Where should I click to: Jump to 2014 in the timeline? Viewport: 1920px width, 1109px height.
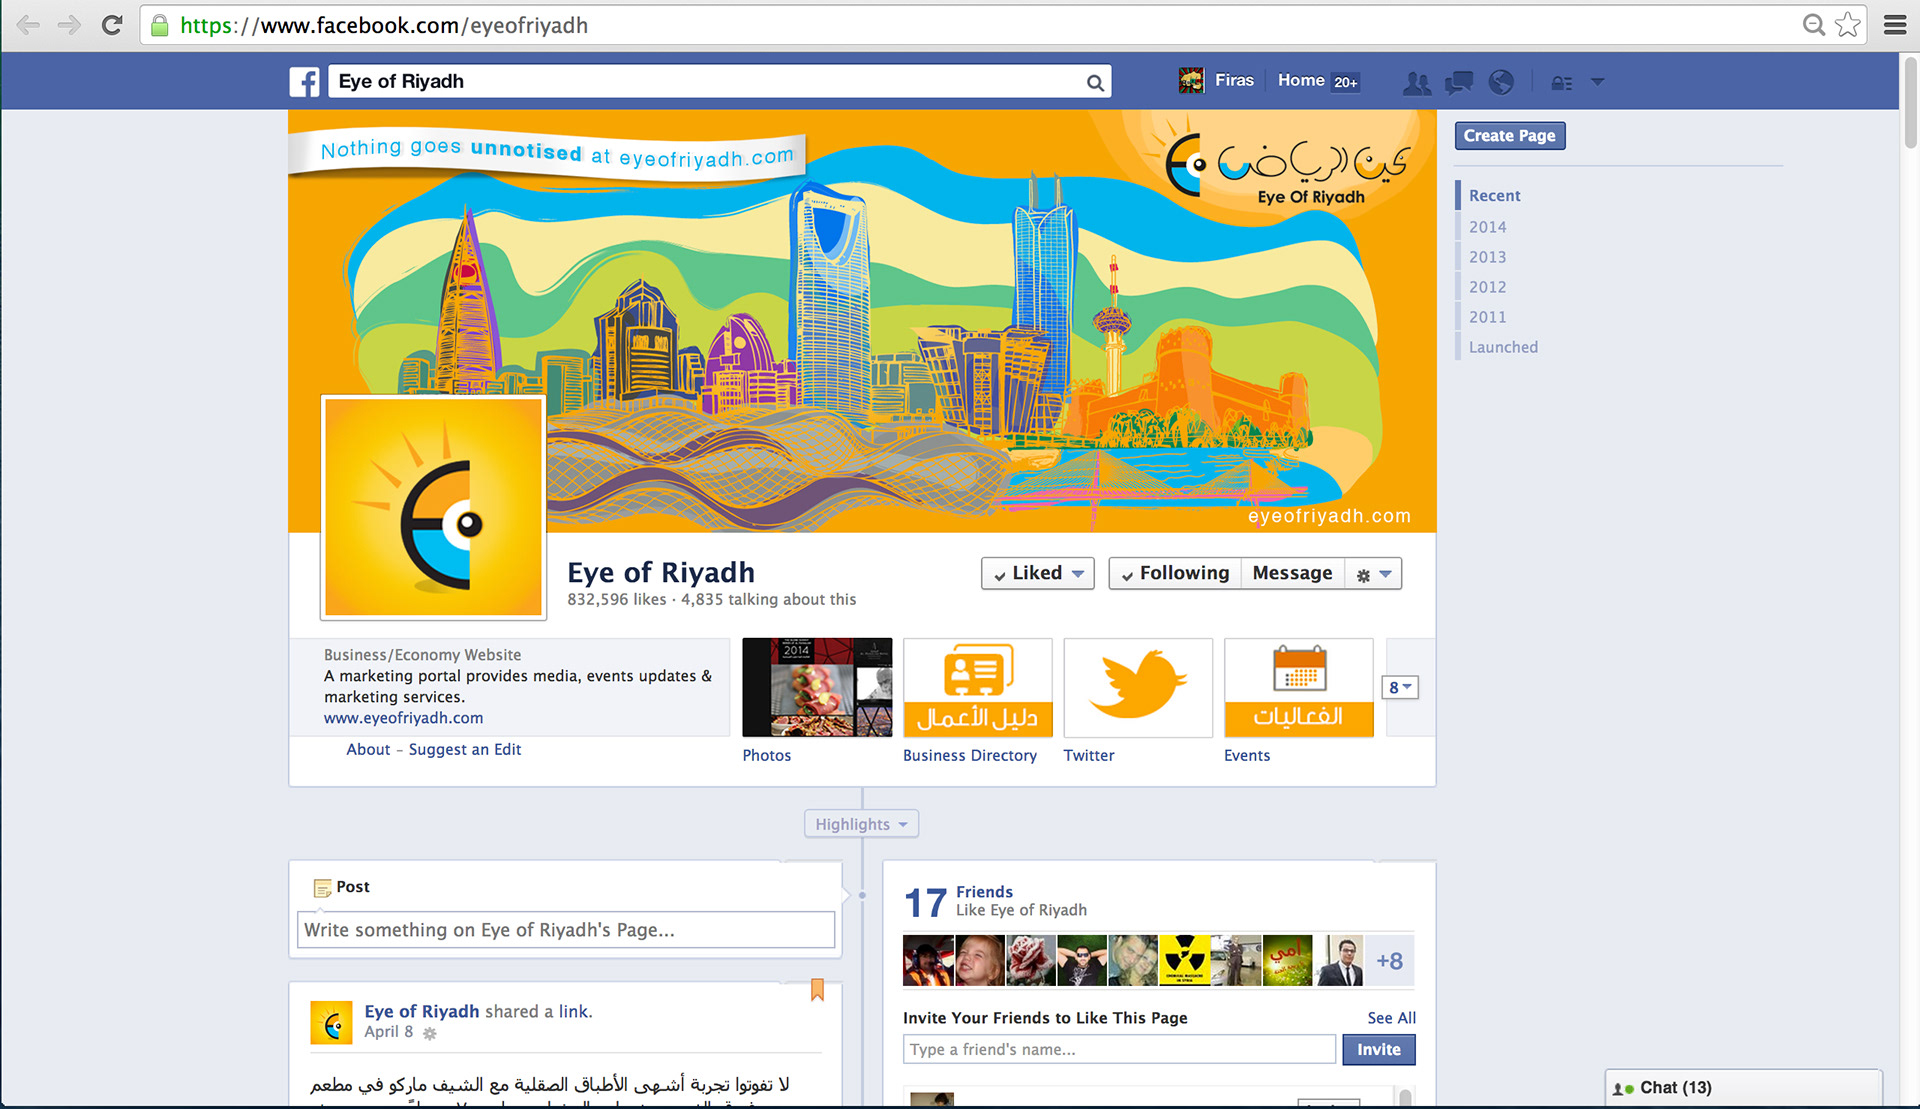pos(1487,227)
